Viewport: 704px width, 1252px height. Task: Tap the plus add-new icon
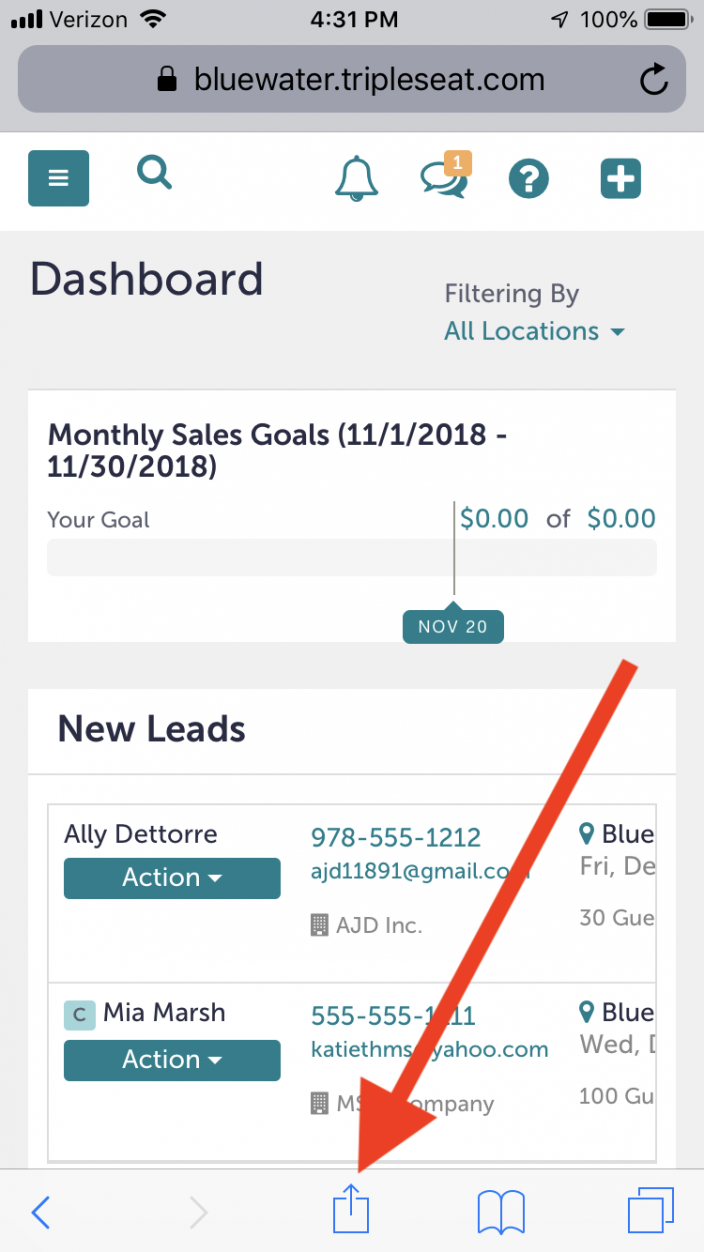click(620, 179)
